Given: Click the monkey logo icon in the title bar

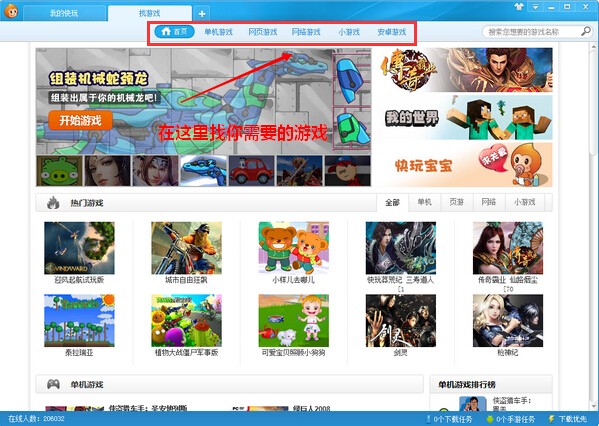Looking at the screenshot, I should coord(11,11).
